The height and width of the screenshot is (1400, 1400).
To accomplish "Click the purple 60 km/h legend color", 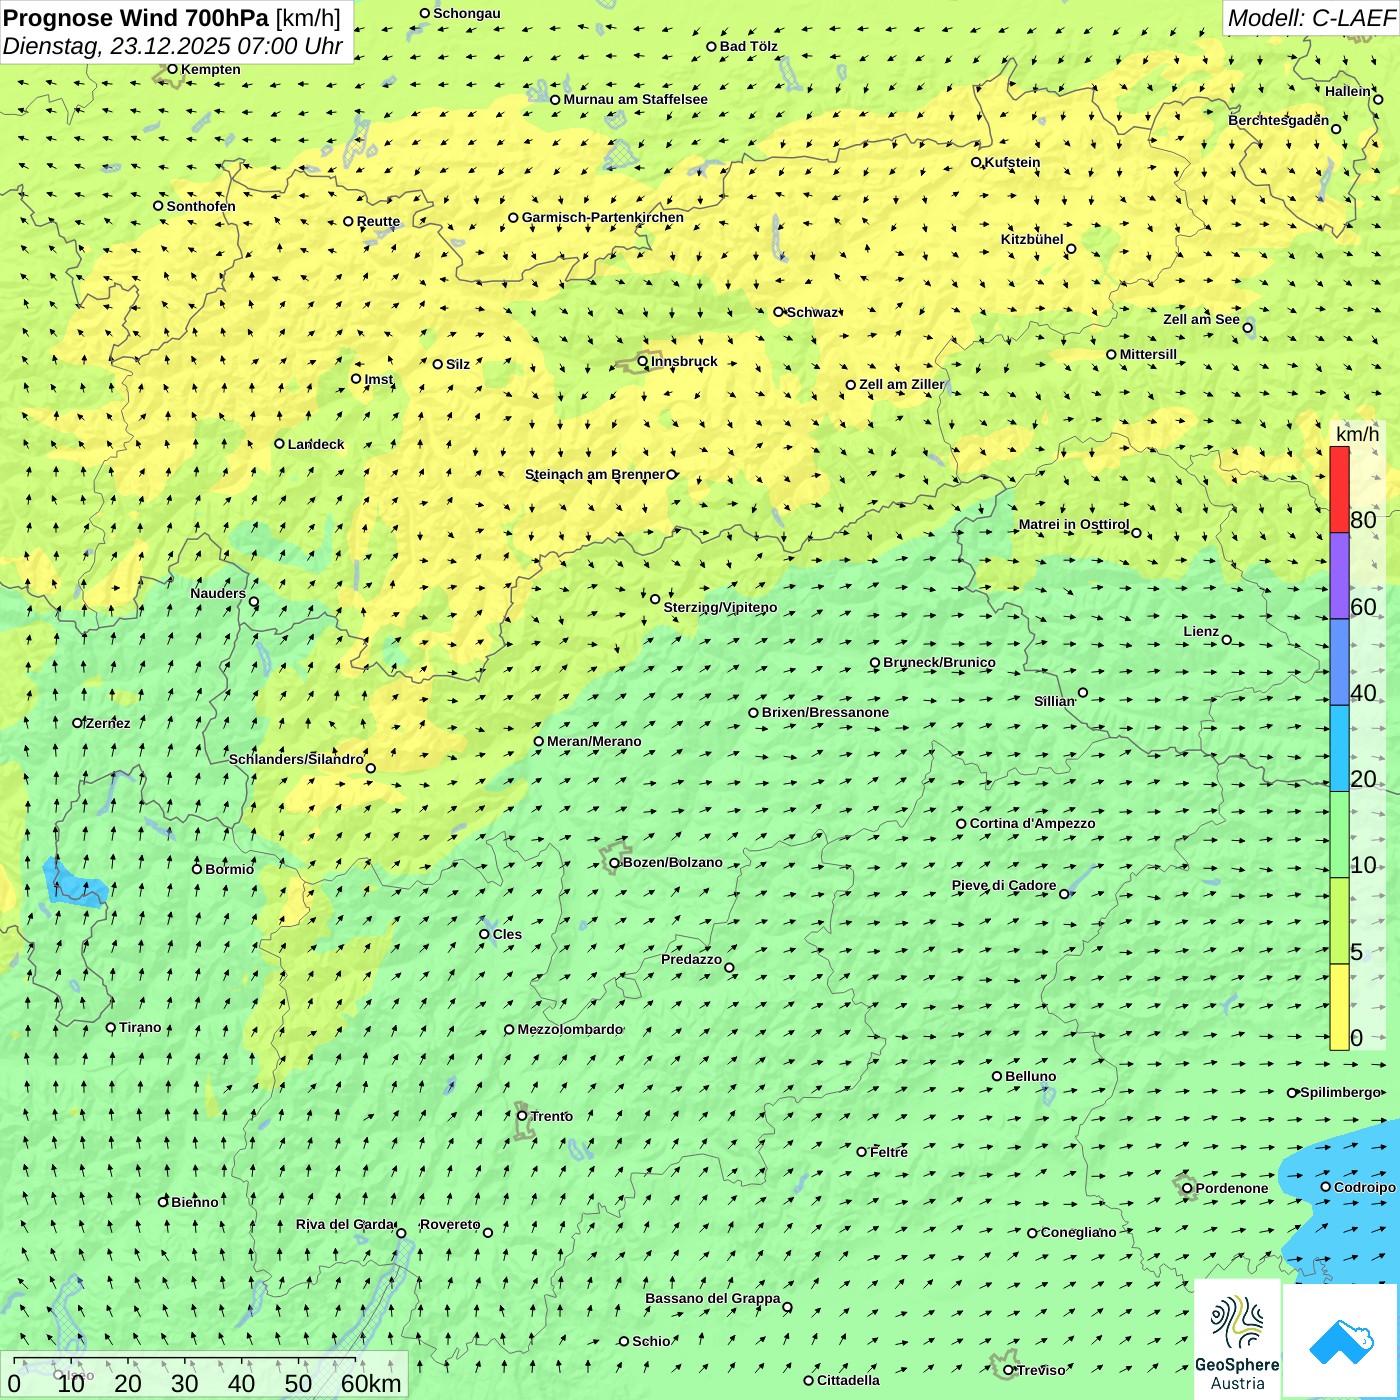I will [1339, 576].
